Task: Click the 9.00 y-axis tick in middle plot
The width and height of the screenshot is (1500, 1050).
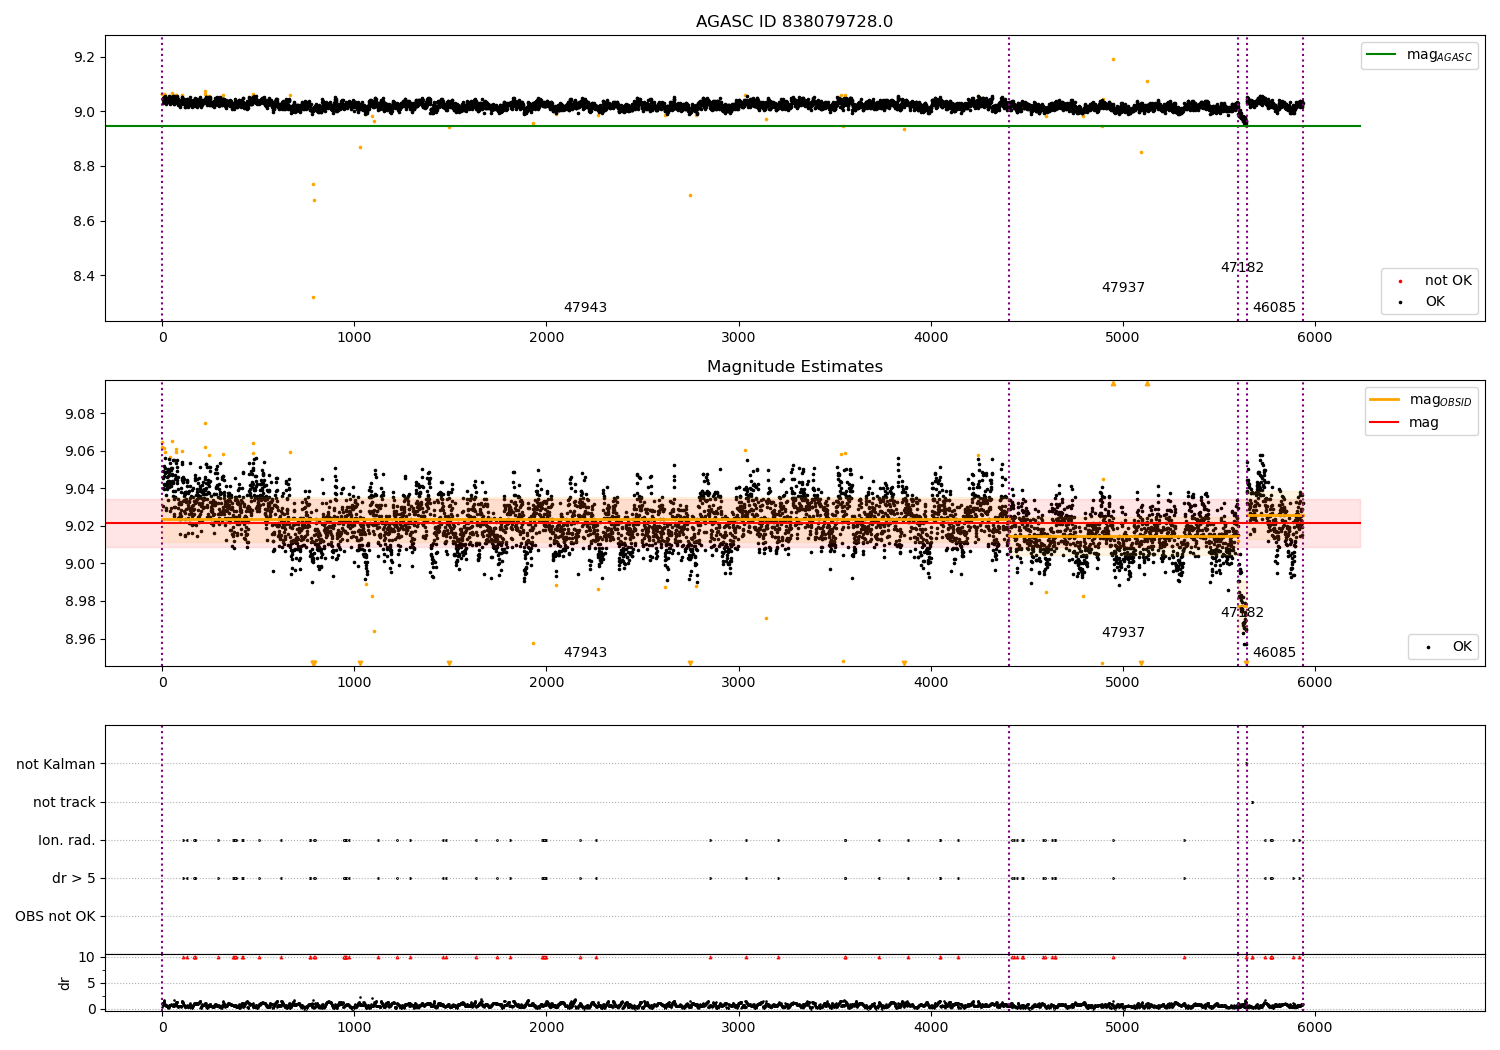Action: pos(80,564)
